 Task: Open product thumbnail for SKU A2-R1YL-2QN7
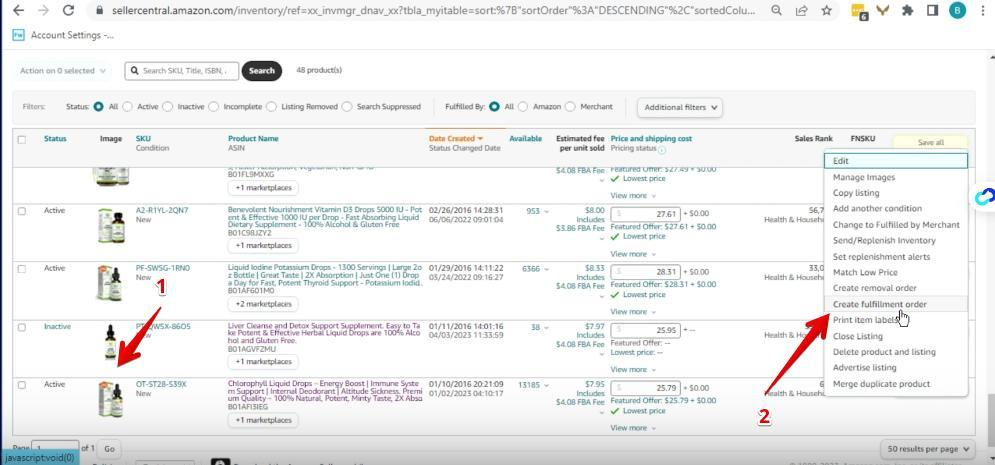click(x=110, y=225)
